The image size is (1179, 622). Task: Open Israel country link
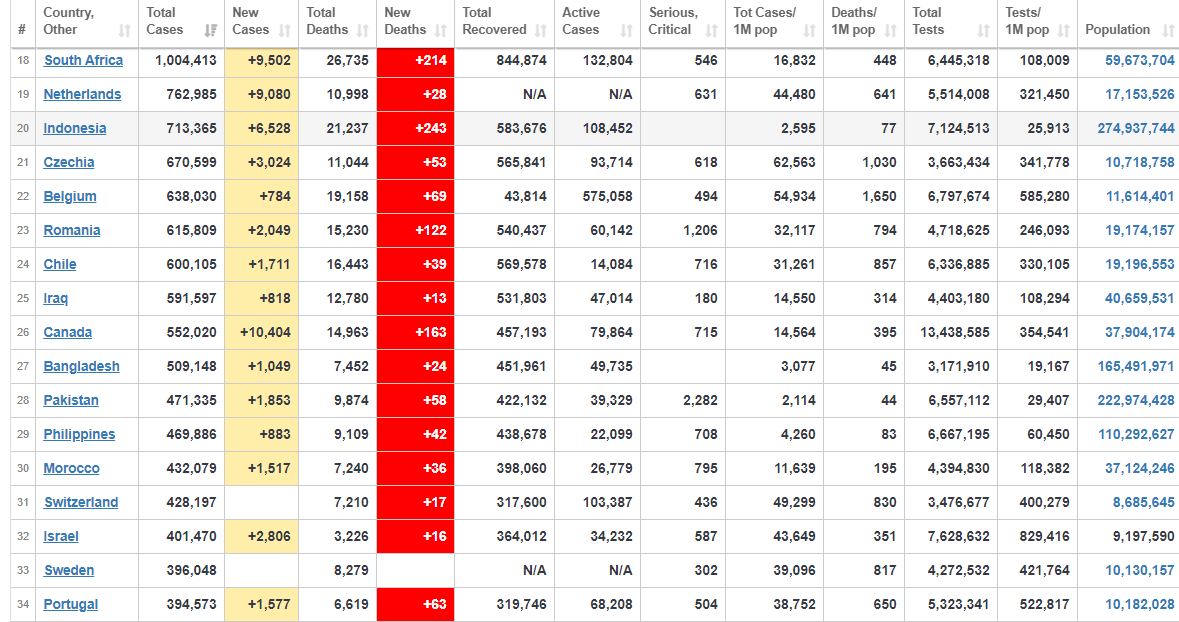(x=61, y=536)
